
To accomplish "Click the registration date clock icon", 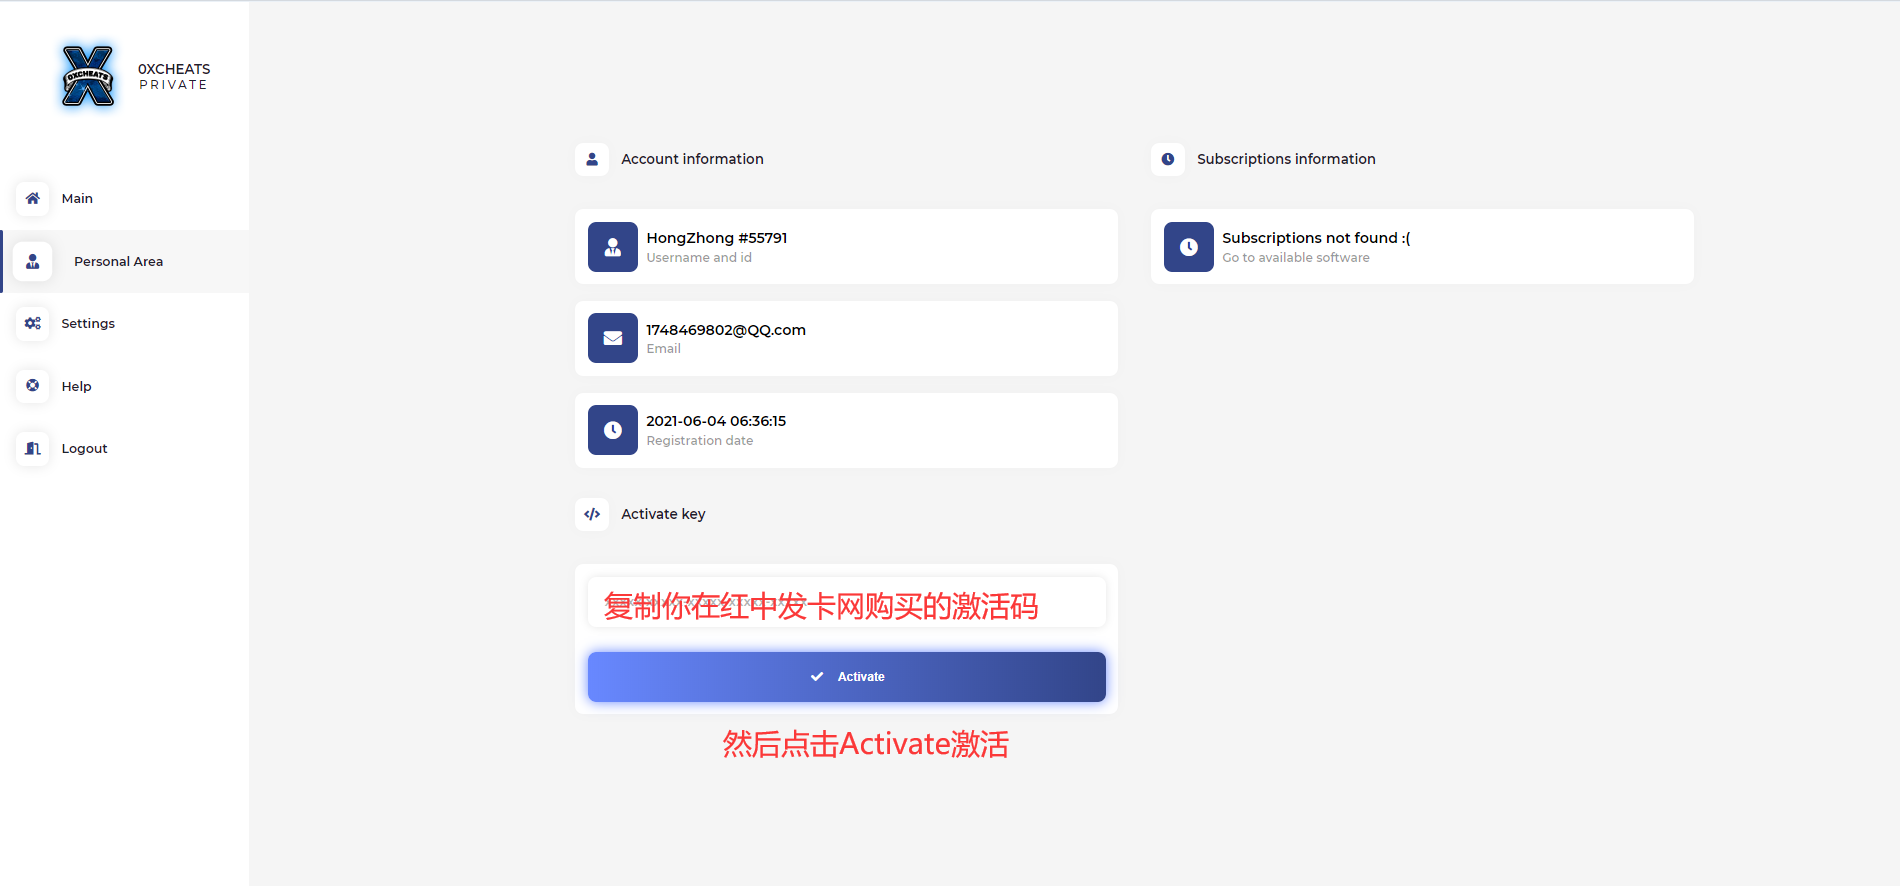I will pos(613,430).
